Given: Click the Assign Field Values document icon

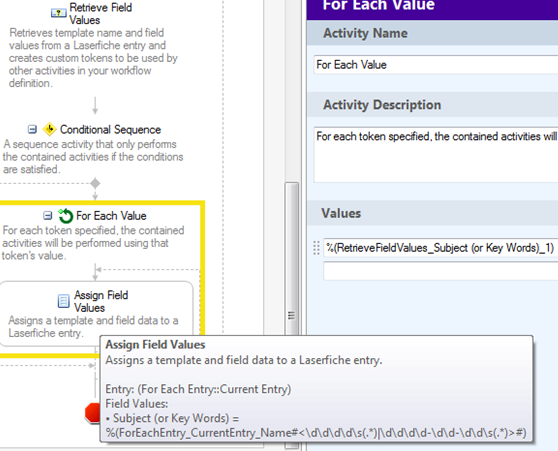Looking at the screenshot, I should pyautogui.click(x=63, y=301).
